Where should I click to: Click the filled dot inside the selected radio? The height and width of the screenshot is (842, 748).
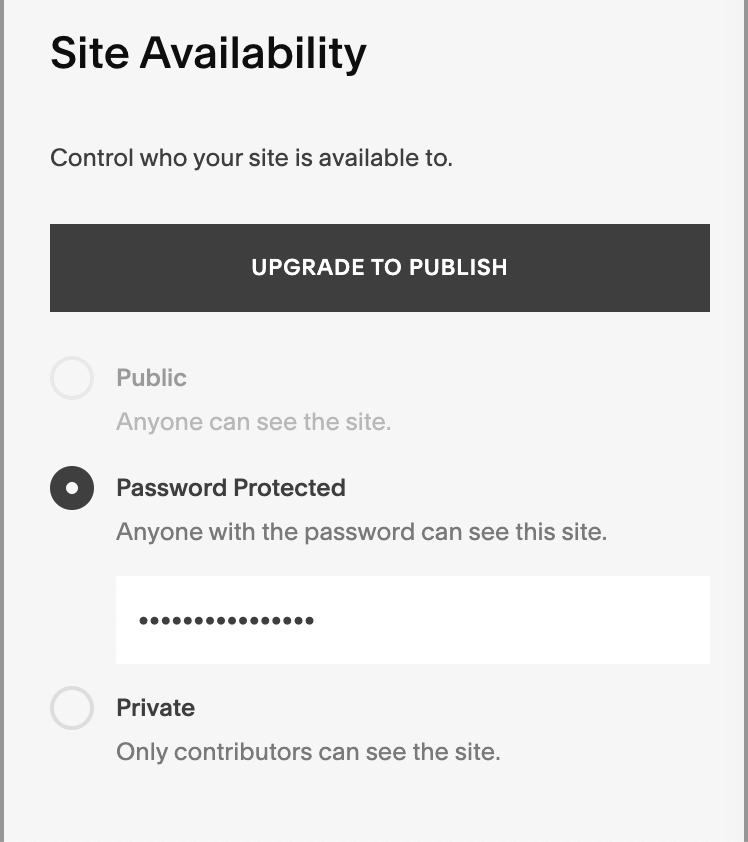click(x=72, y=488)
